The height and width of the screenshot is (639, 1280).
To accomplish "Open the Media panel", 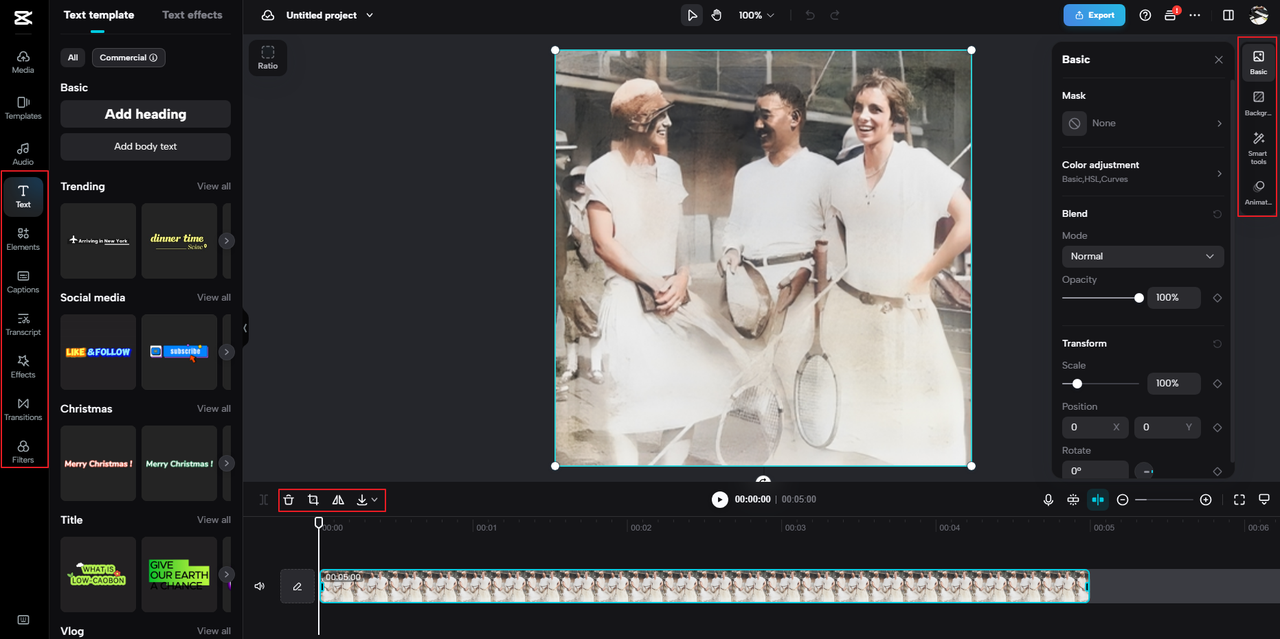I will pyautogui.click(x=23, y=62).
